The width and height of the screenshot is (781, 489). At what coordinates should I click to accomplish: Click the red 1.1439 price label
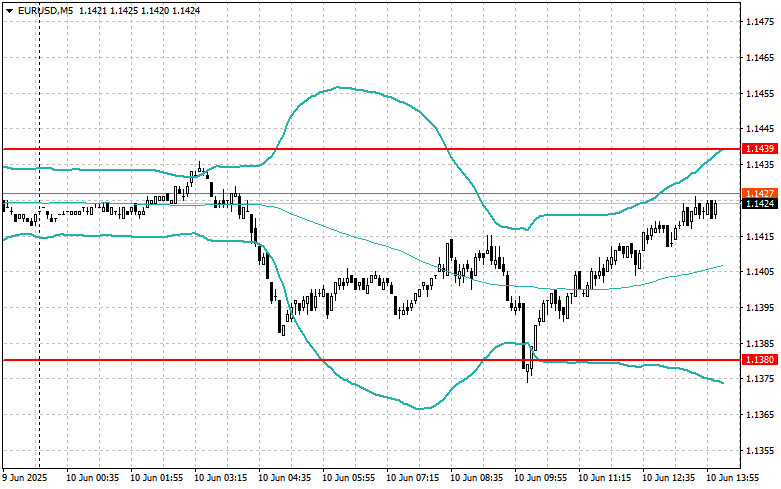(760, 149)
